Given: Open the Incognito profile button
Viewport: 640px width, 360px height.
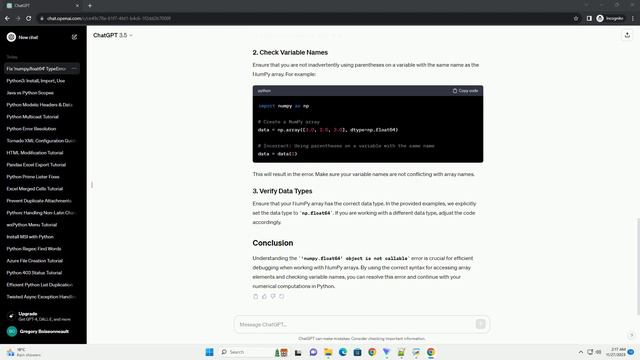Looking at the screenshot, I should [x=610, y=18].
